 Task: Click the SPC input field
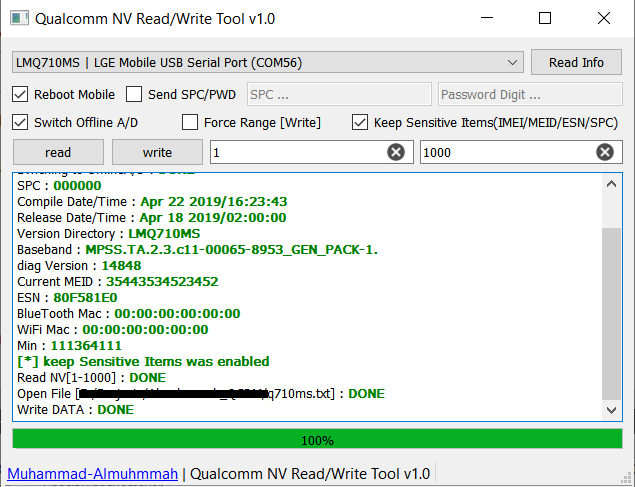pyautogui.click(x=339, y=94)
